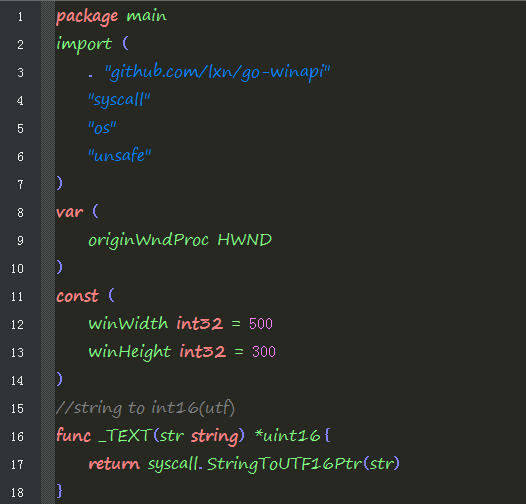Click the 'string' parameter type on line 16
Screen dimensions: 526x504
(x=215, y=437)
